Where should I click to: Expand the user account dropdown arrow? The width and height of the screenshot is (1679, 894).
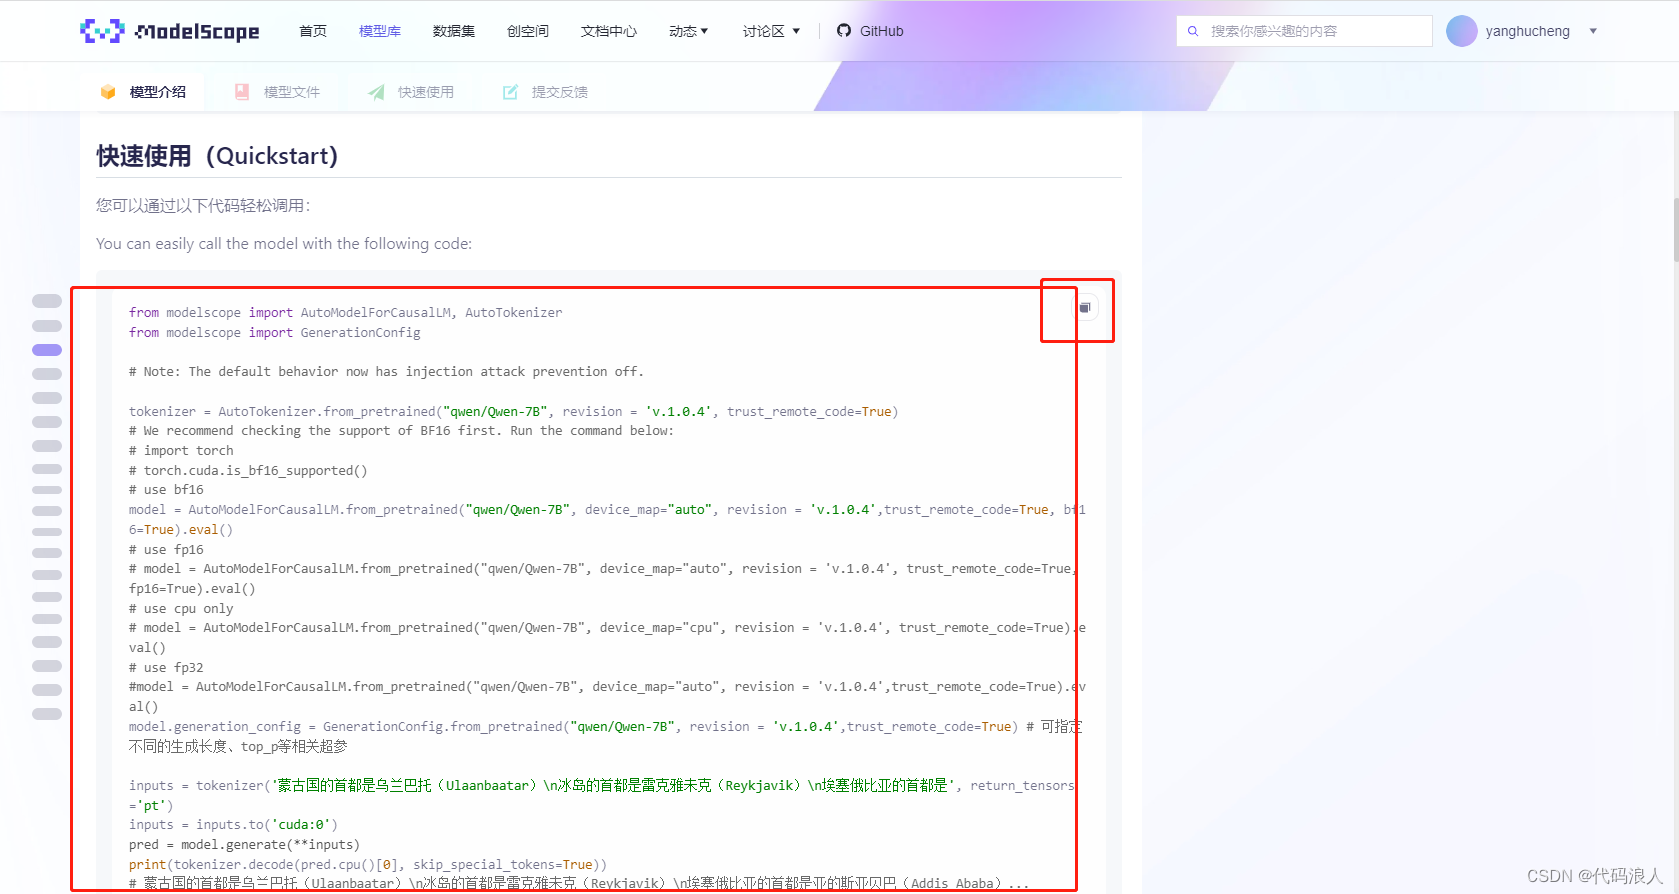[1593, 31]
